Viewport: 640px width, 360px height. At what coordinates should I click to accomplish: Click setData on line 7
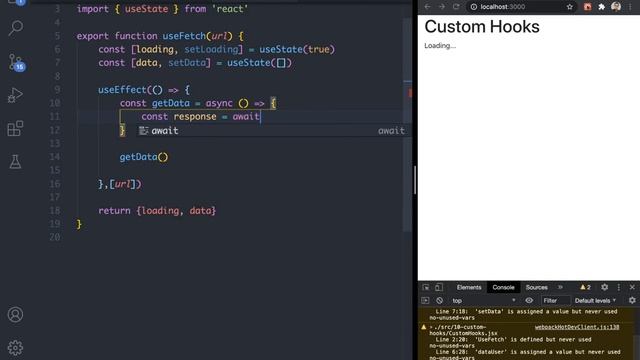[x=187, y=63]
